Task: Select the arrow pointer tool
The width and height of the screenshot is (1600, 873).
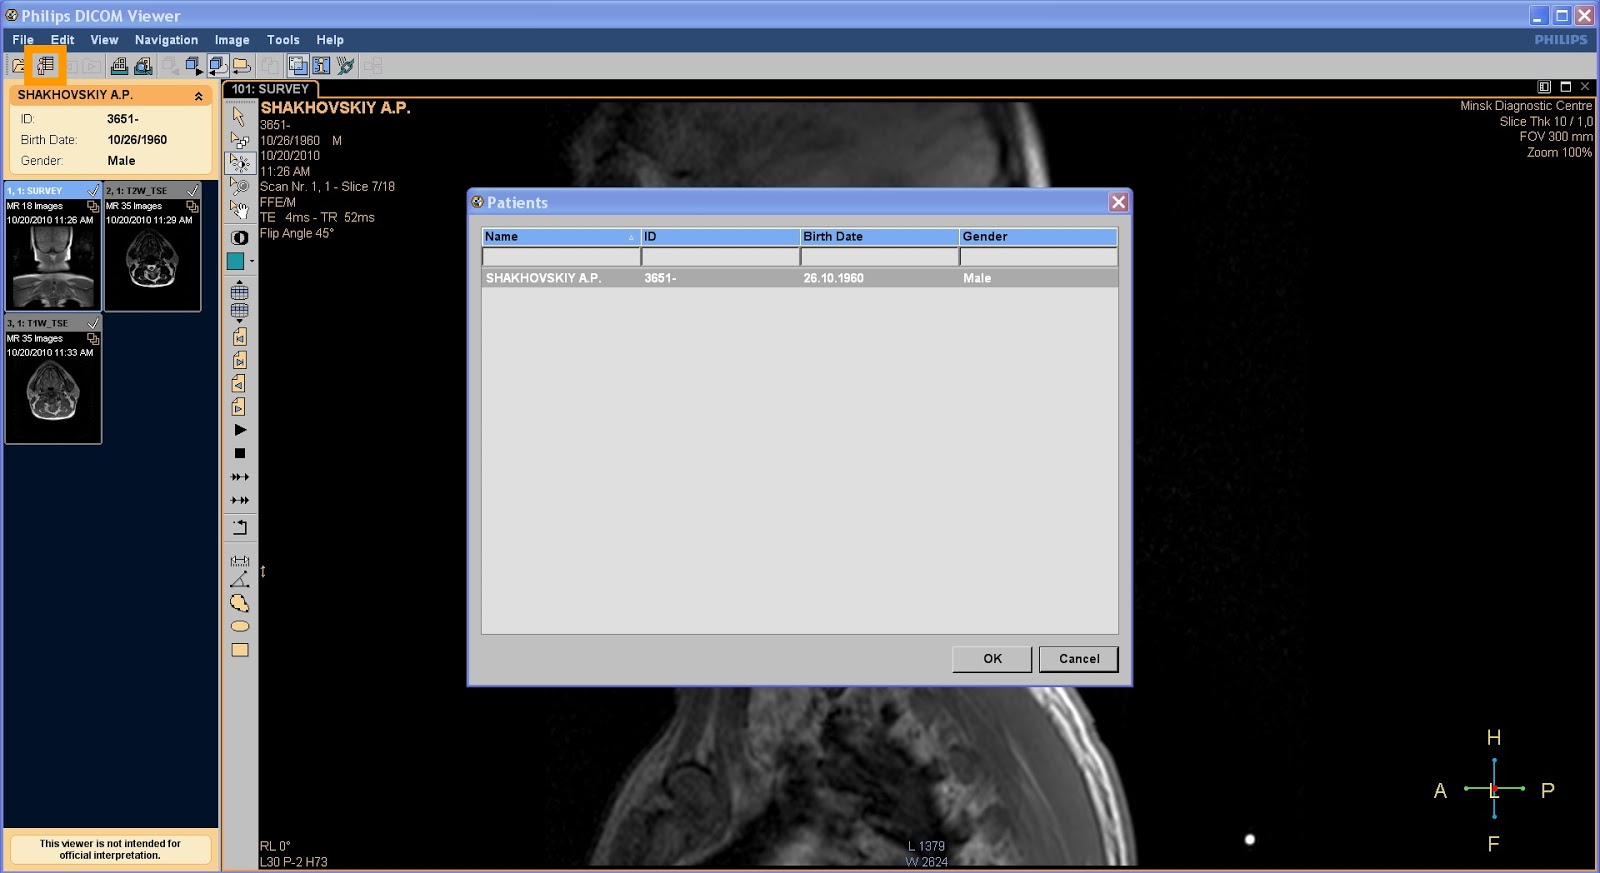Action: pos(239,116)
